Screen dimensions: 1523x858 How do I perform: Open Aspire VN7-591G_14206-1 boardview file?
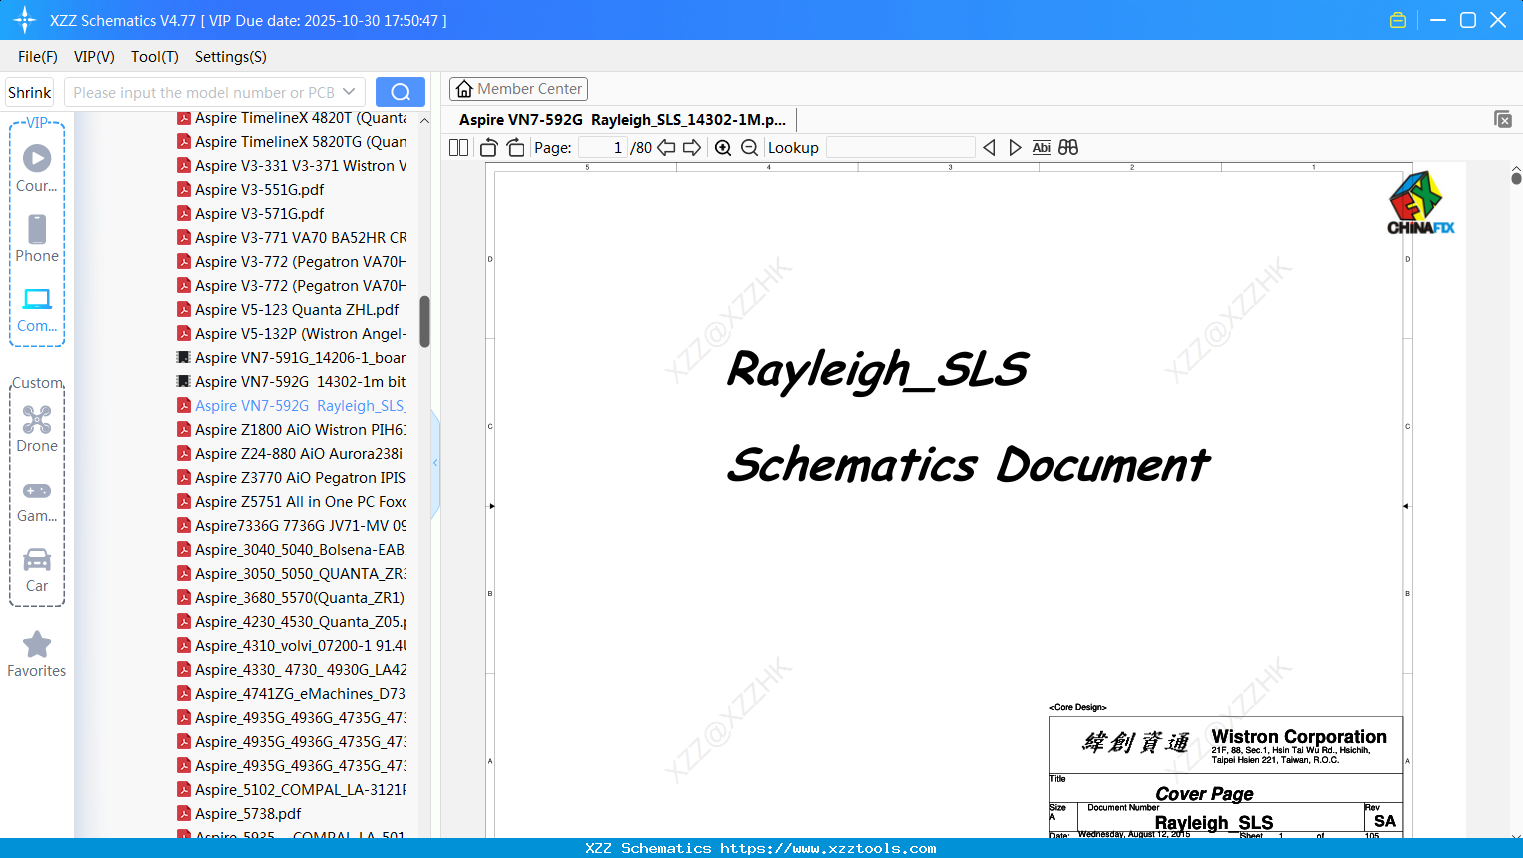(x=292, y=358)
